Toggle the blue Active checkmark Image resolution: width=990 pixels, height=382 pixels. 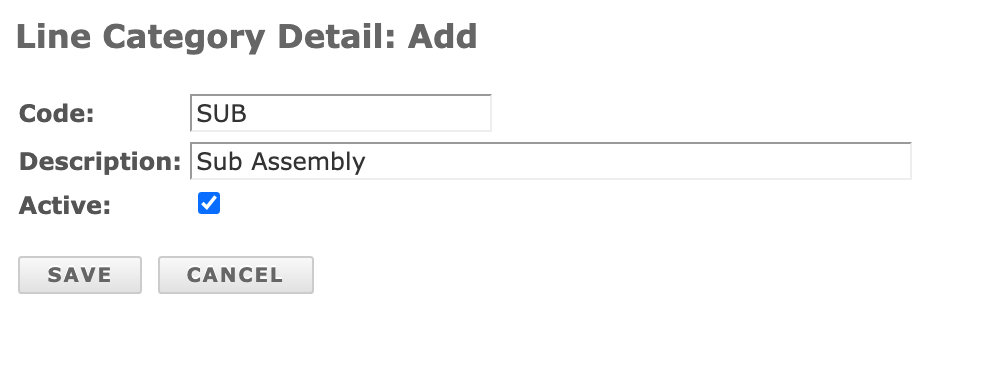pos(208,203)
